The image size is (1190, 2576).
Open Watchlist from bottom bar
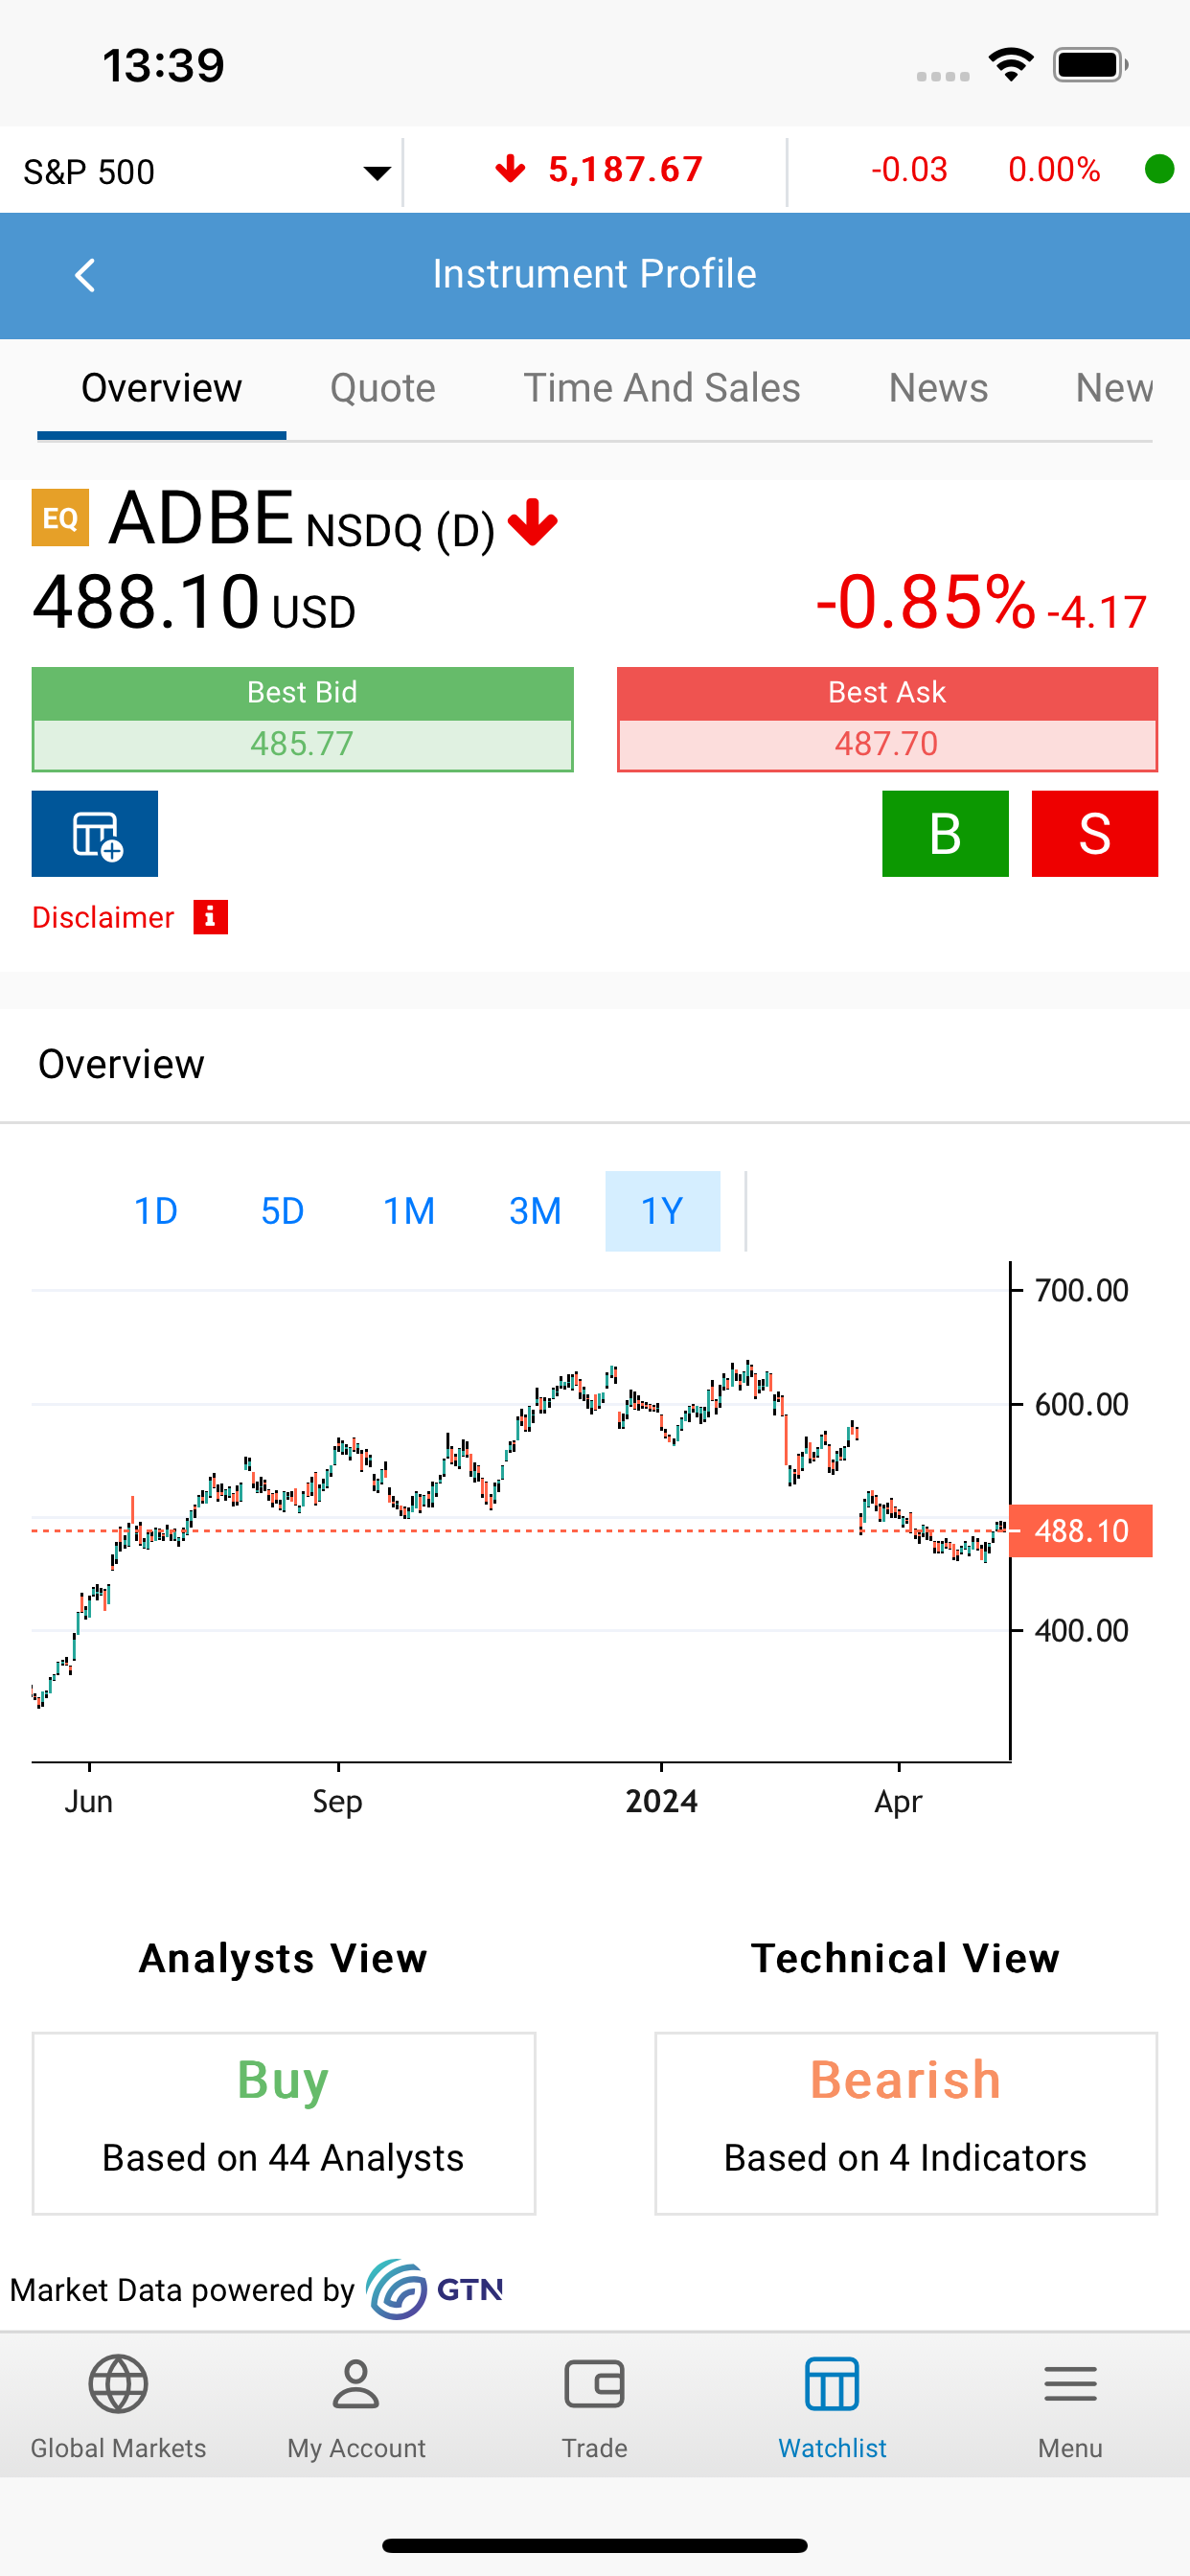[832, 2407]
